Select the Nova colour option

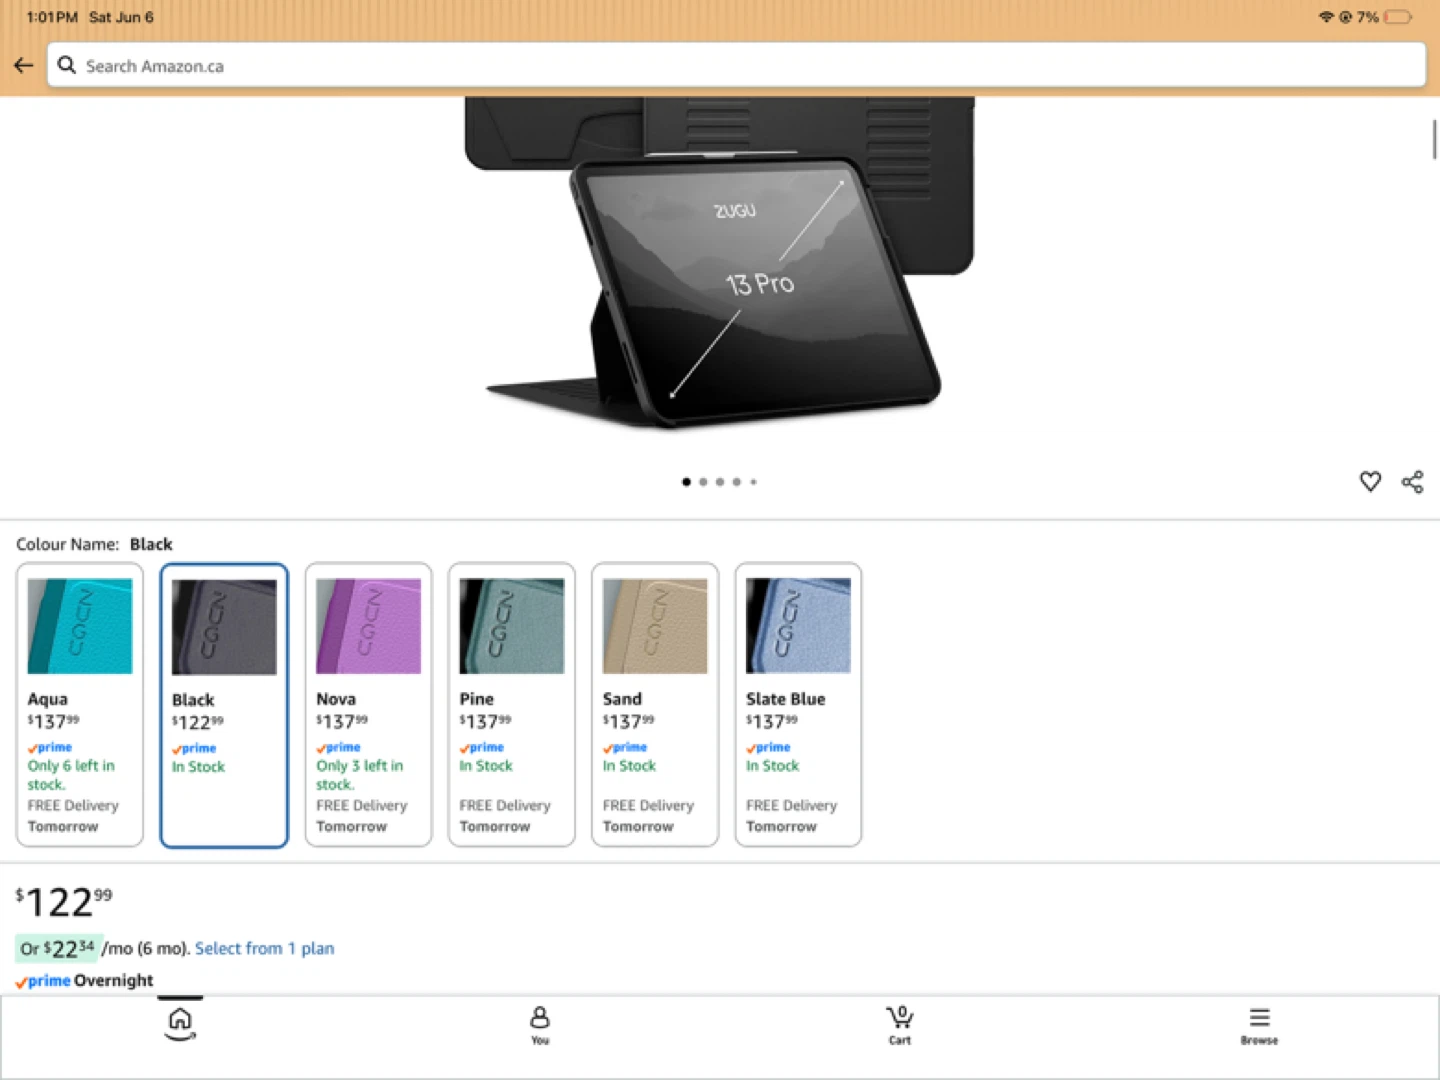pyautogui.click(x=368, y=705)
